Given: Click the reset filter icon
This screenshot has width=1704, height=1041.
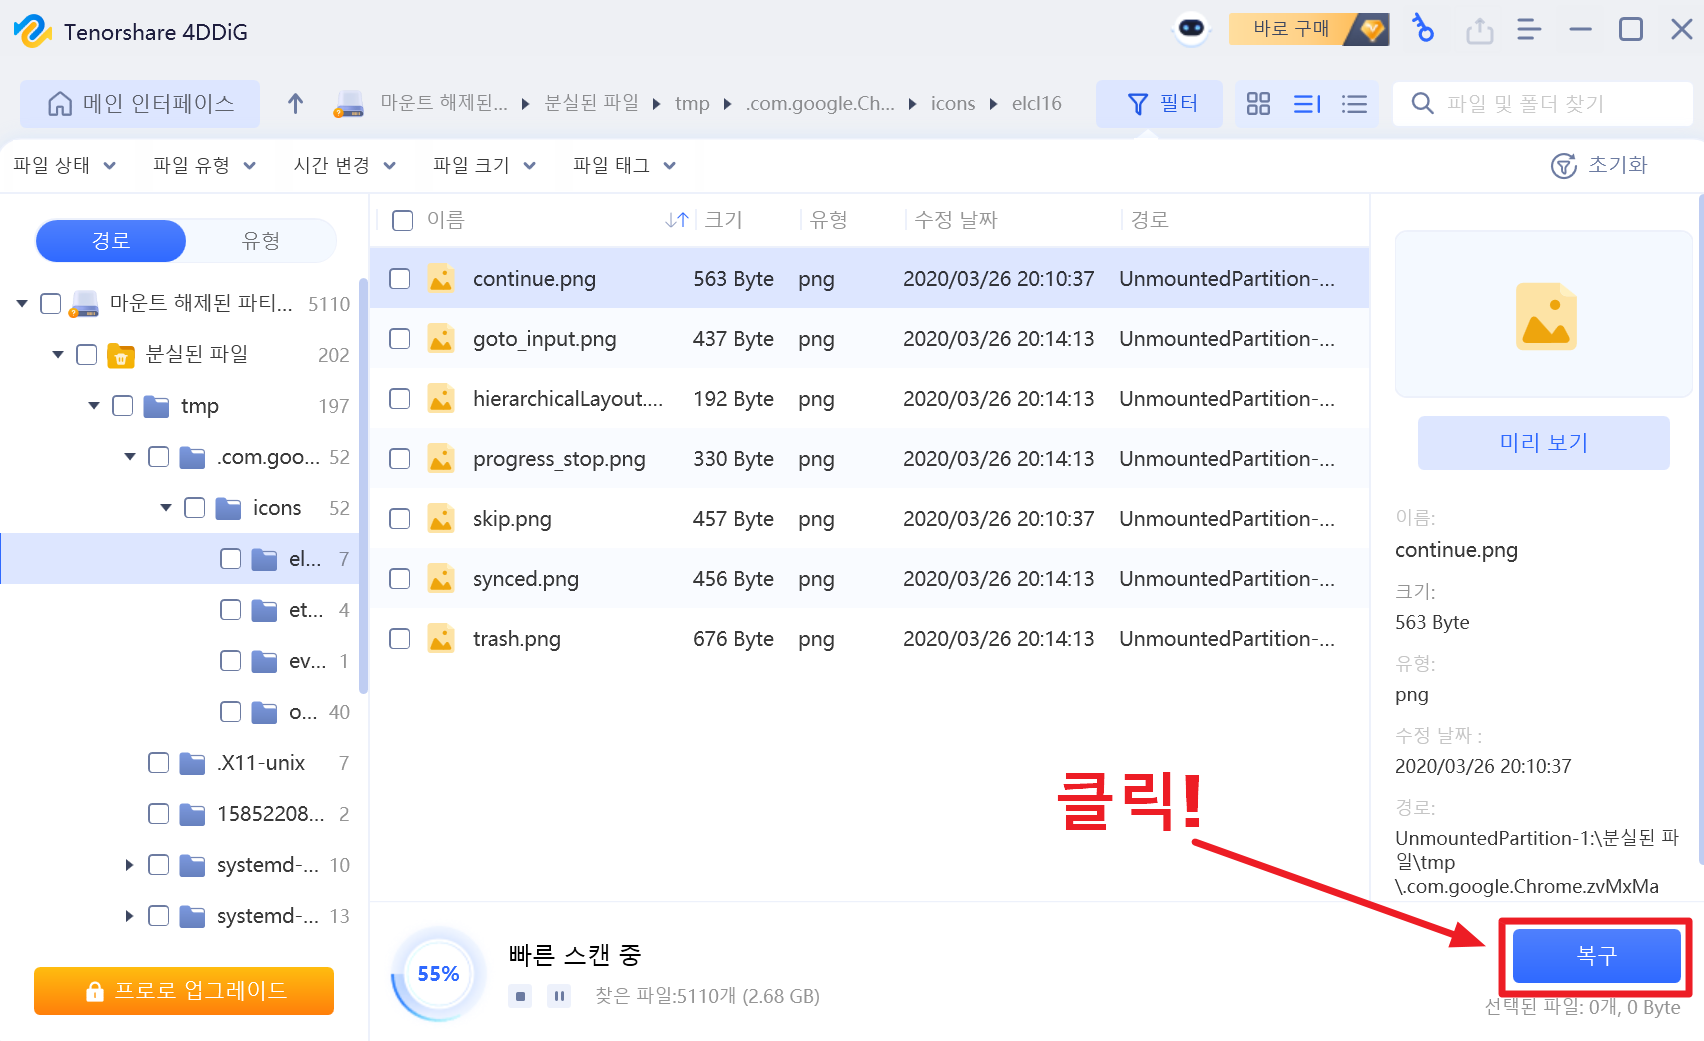Looking at the screenshot, I should coord(1563,166).
